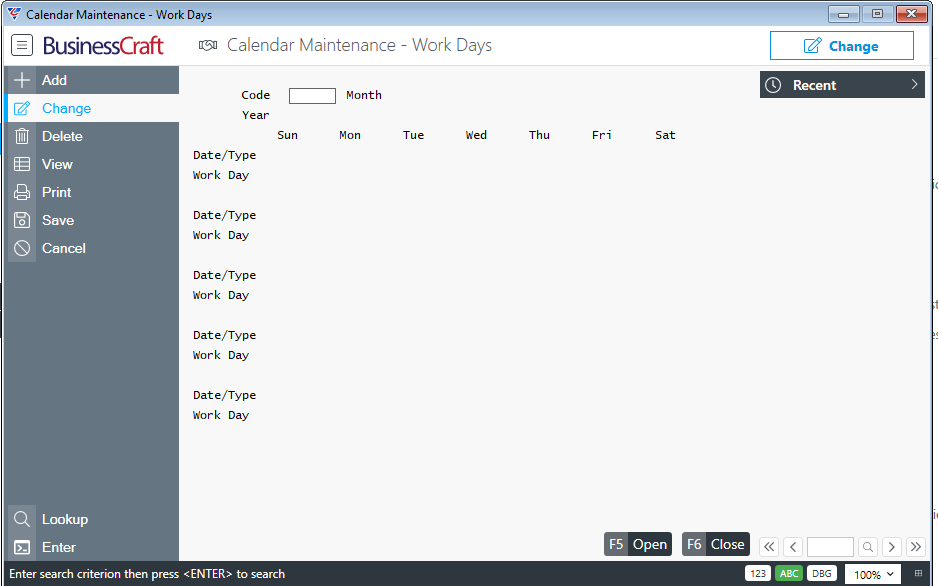
Task: Go to the next record with the right arrow
Action: click(x=892, y=547)
